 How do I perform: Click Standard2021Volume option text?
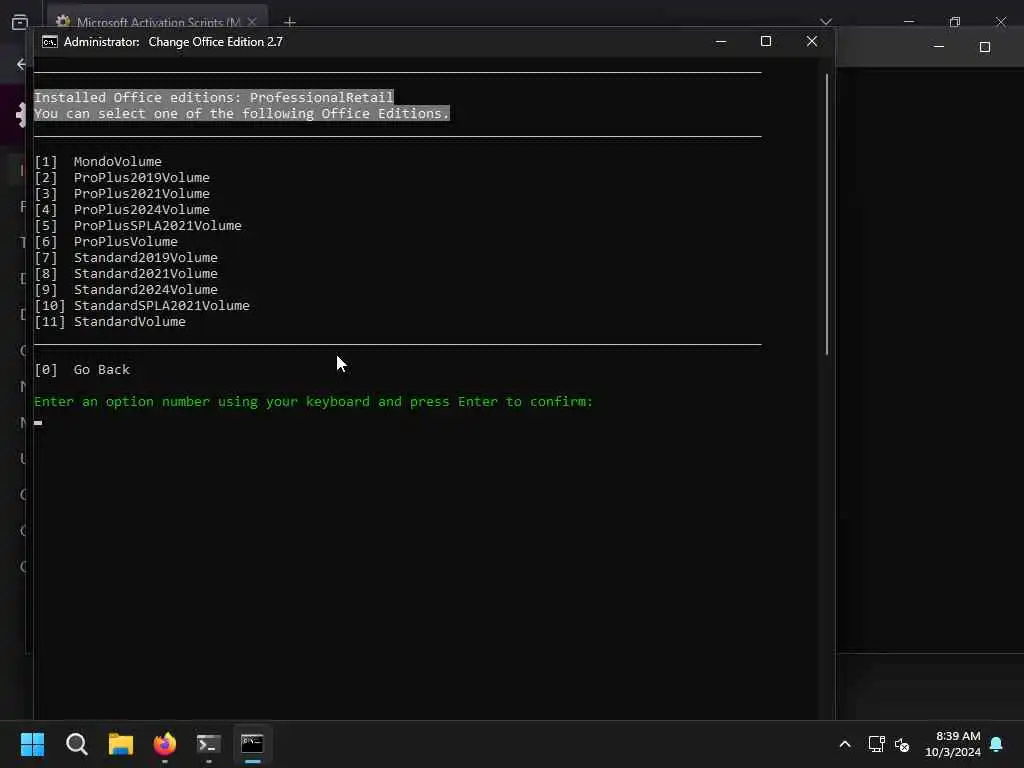[146, 274]
